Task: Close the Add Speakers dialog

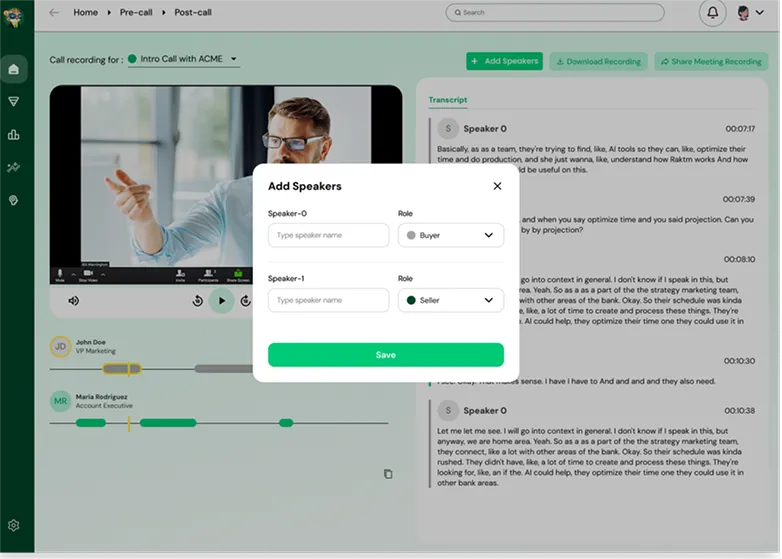Action: tap(497, 186)
